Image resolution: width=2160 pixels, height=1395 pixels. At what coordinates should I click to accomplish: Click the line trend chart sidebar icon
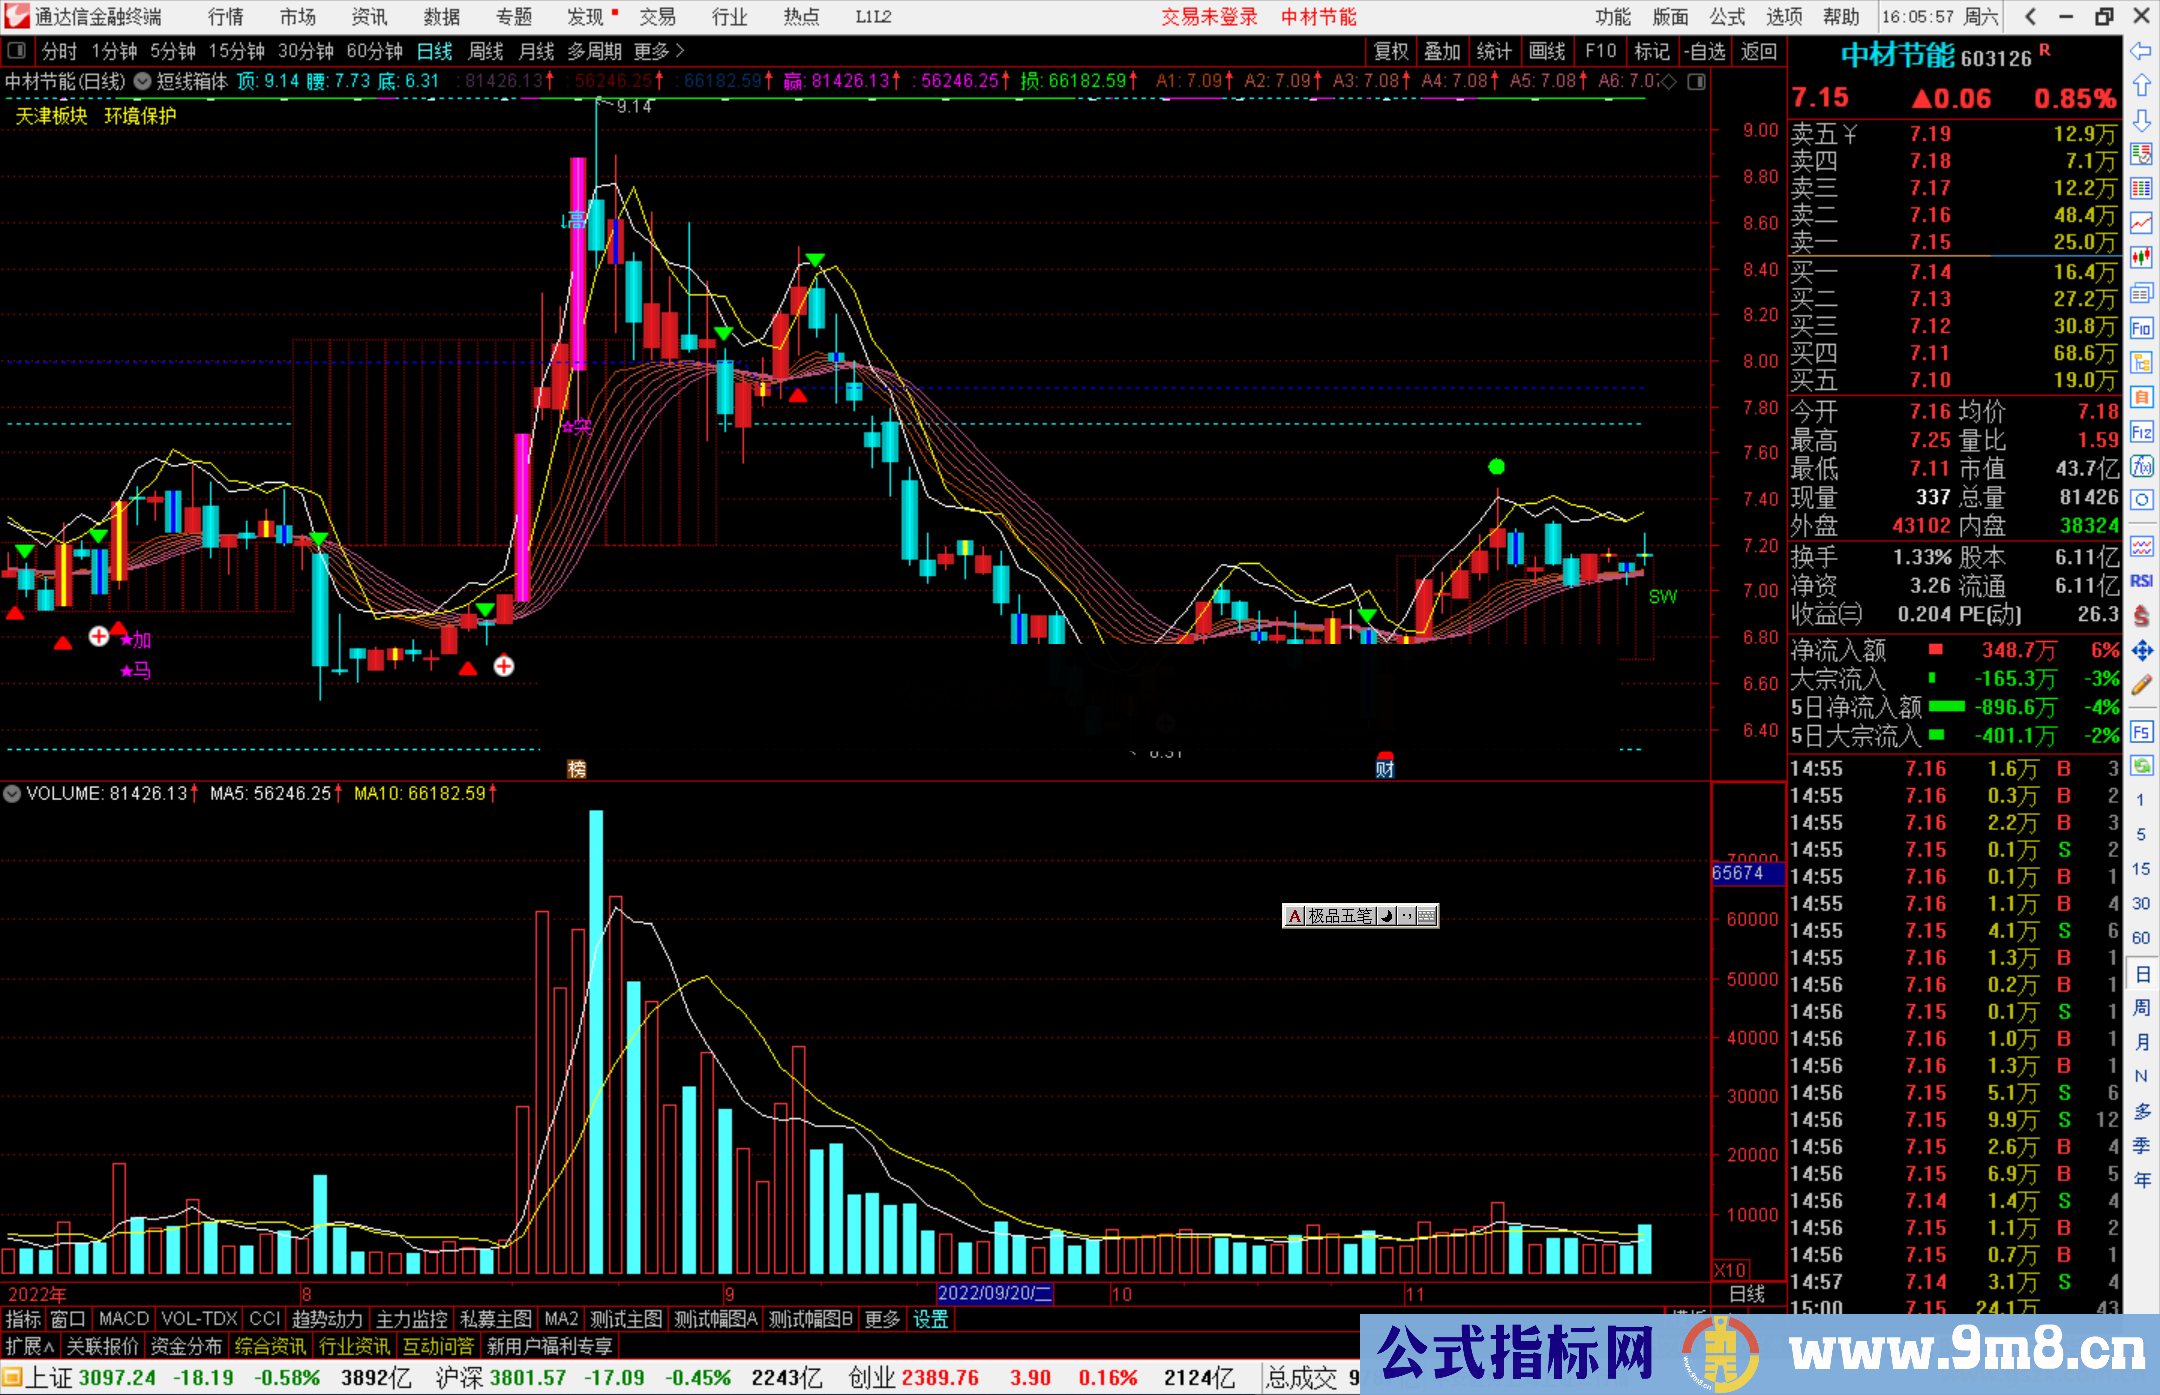coord(2141,223)
